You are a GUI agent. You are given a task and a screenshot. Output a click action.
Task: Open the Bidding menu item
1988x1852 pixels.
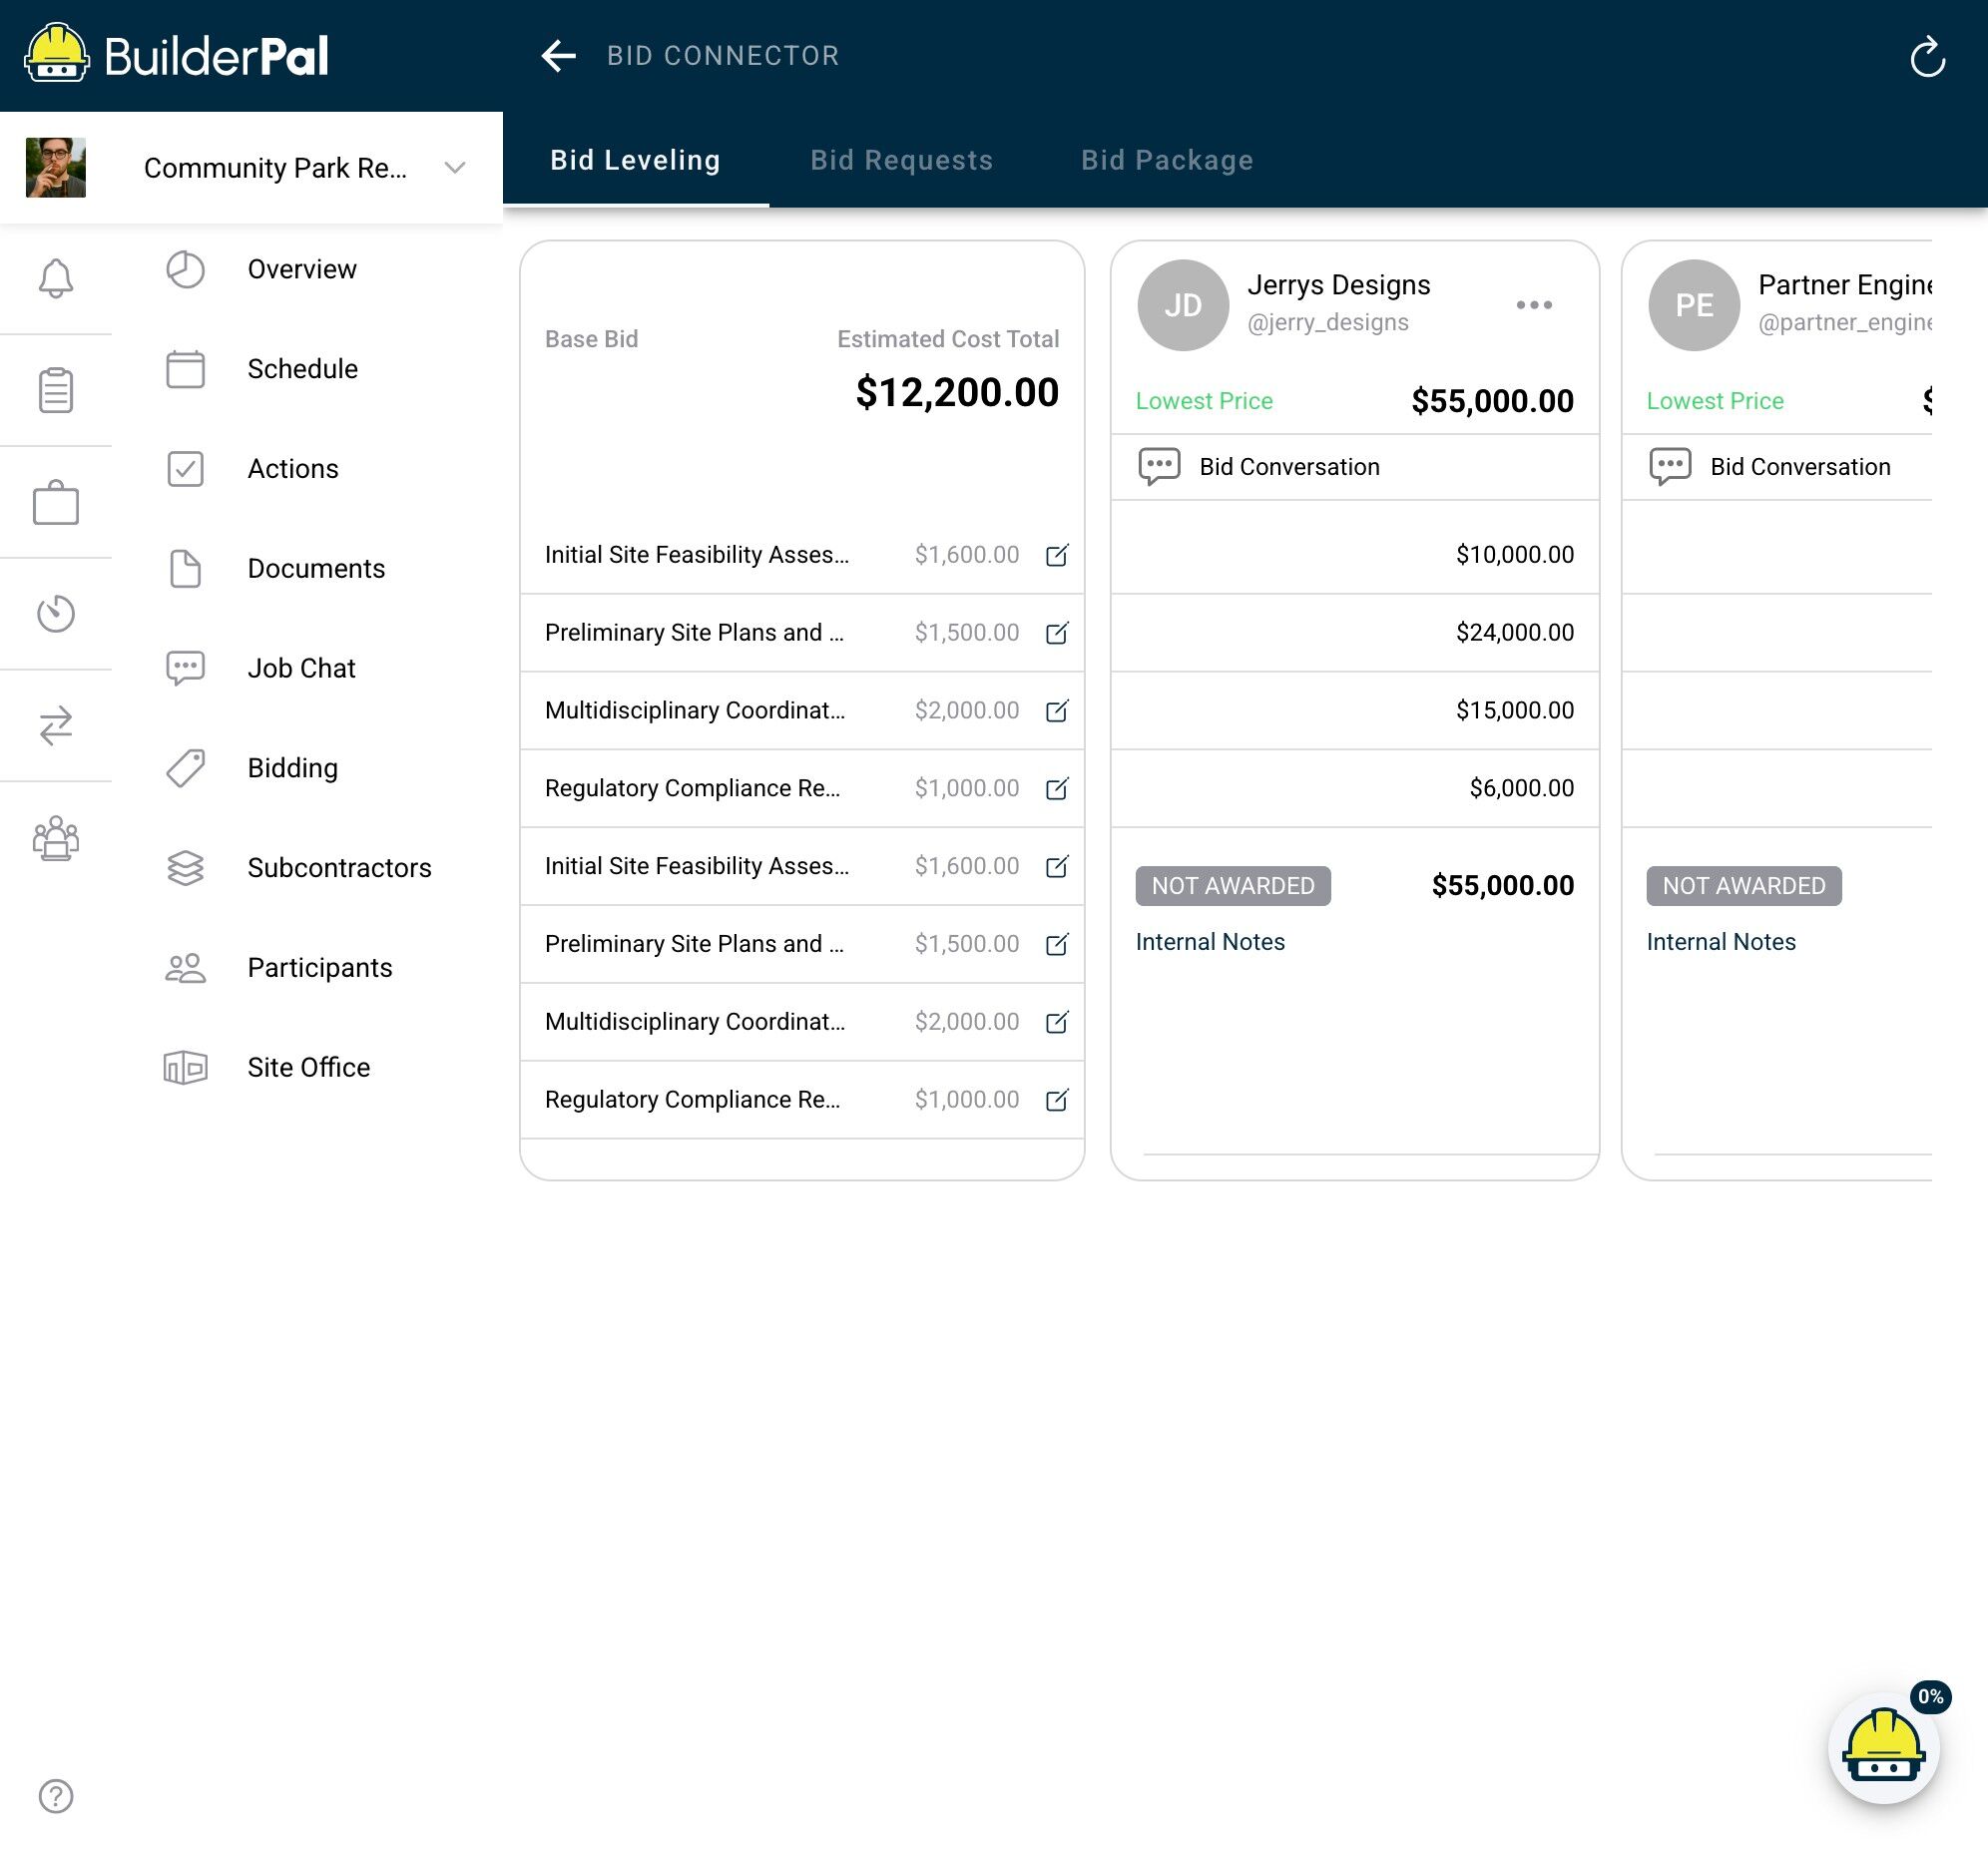292,768
